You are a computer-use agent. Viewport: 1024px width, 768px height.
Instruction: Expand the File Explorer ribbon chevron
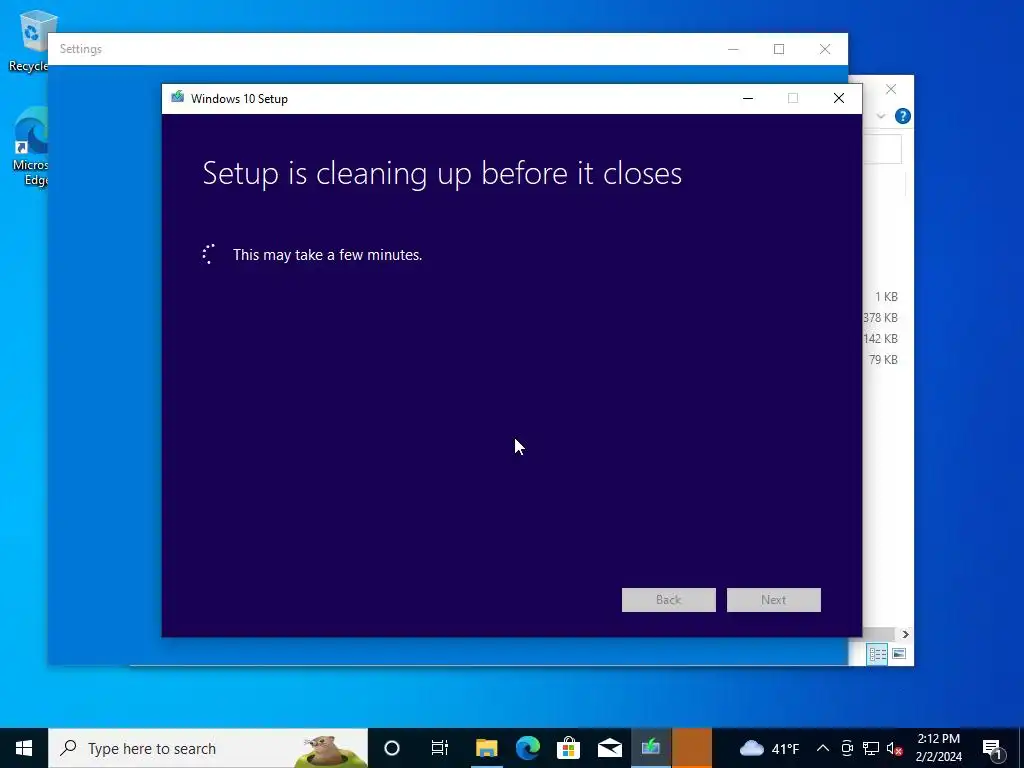pyautogui.click(x=880, y=116)
